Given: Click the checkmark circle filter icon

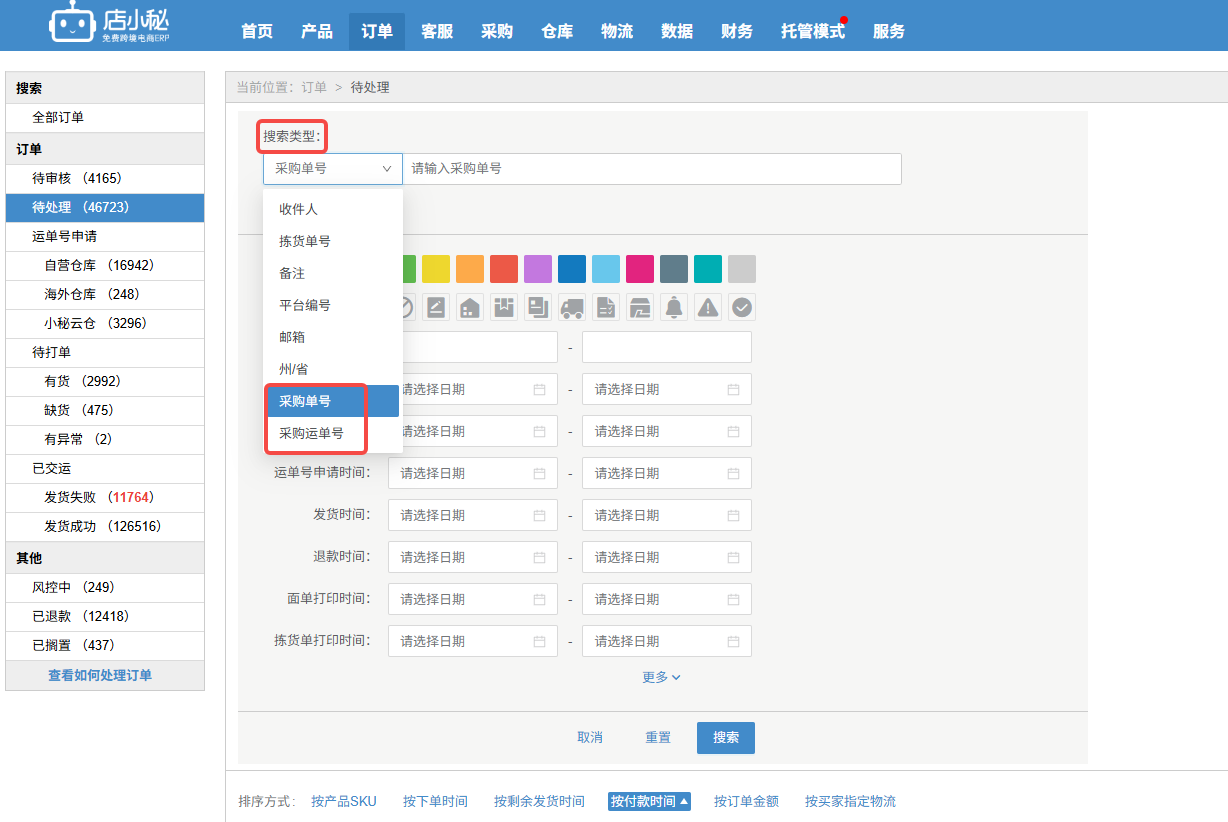Looking at the screenshot, I should click(742, 307).
